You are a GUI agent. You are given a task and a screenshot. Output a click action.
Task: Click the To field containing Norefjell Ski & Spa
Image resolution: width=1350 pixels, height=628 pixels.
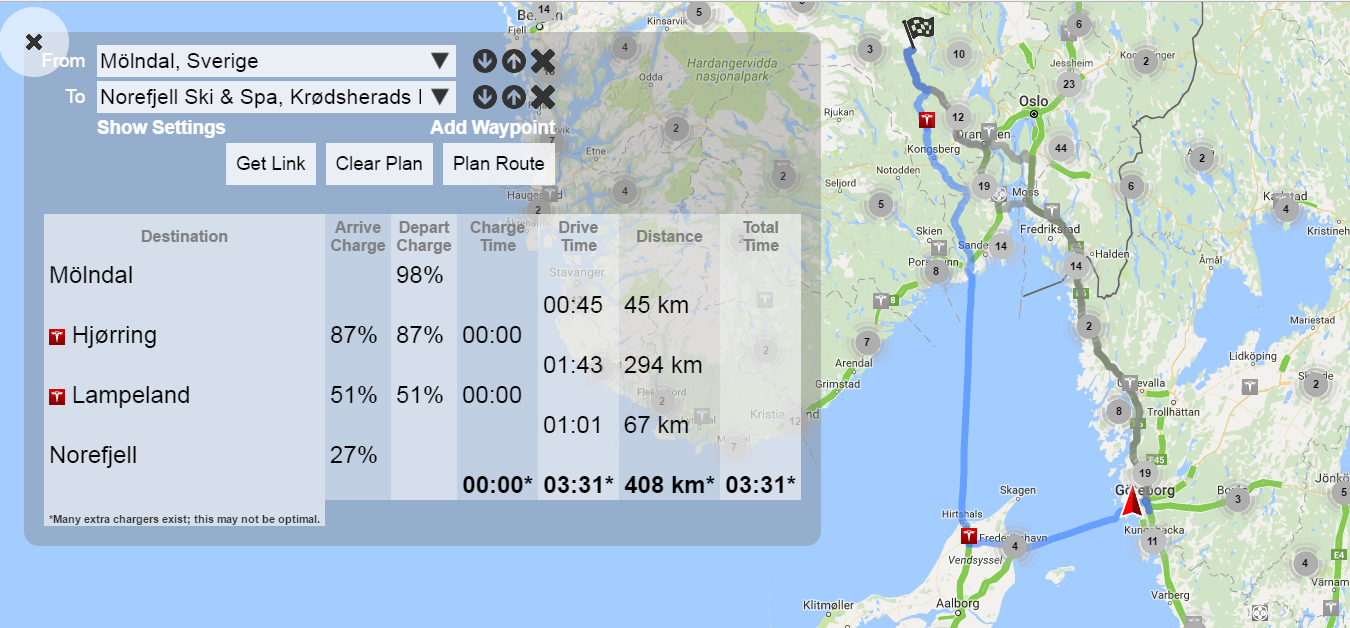[x=277, y=97]
